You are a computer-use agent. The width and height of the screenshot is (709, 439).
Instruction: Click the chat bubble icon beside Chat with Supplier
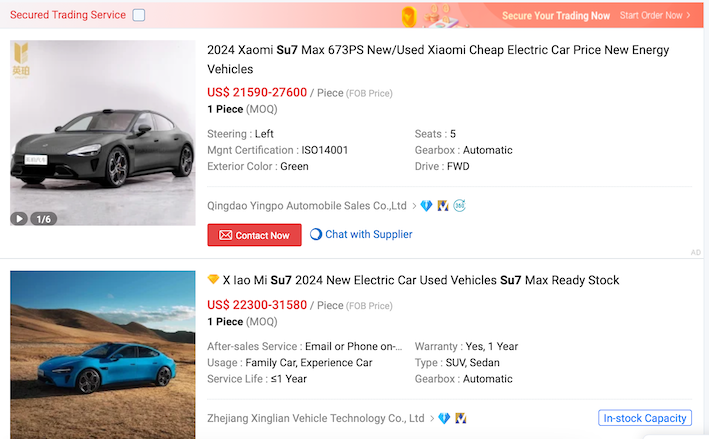(x=316, y=234)
